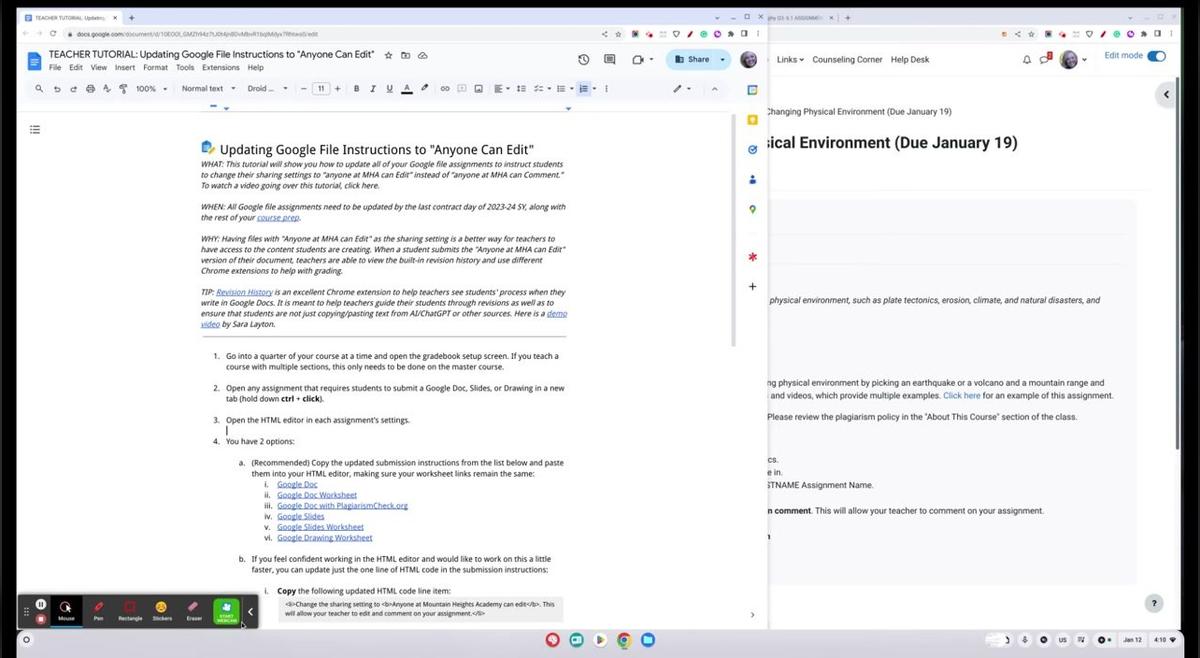Increase font size with plus button

[338, 89]
